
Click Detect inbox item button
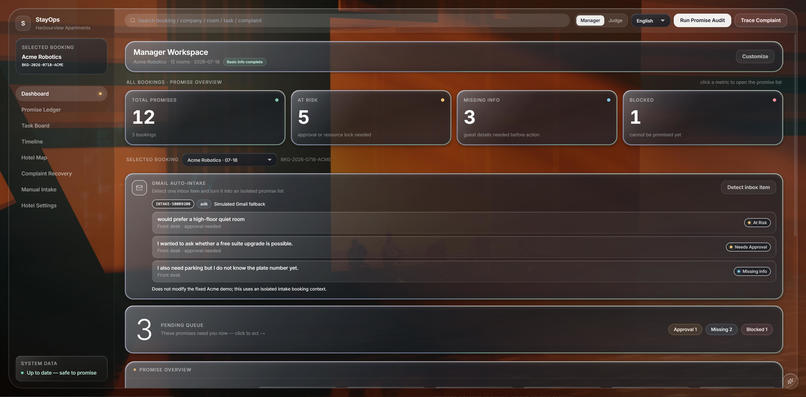tap(748, 187)
